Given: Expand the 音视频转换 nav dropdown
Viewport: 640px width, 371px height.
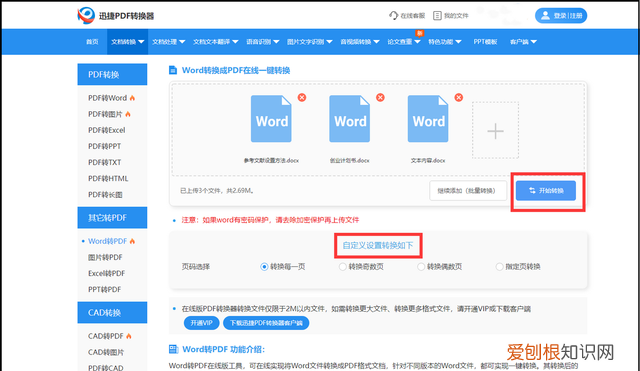Looking at the screenshot, I should (x=360, y=42).
